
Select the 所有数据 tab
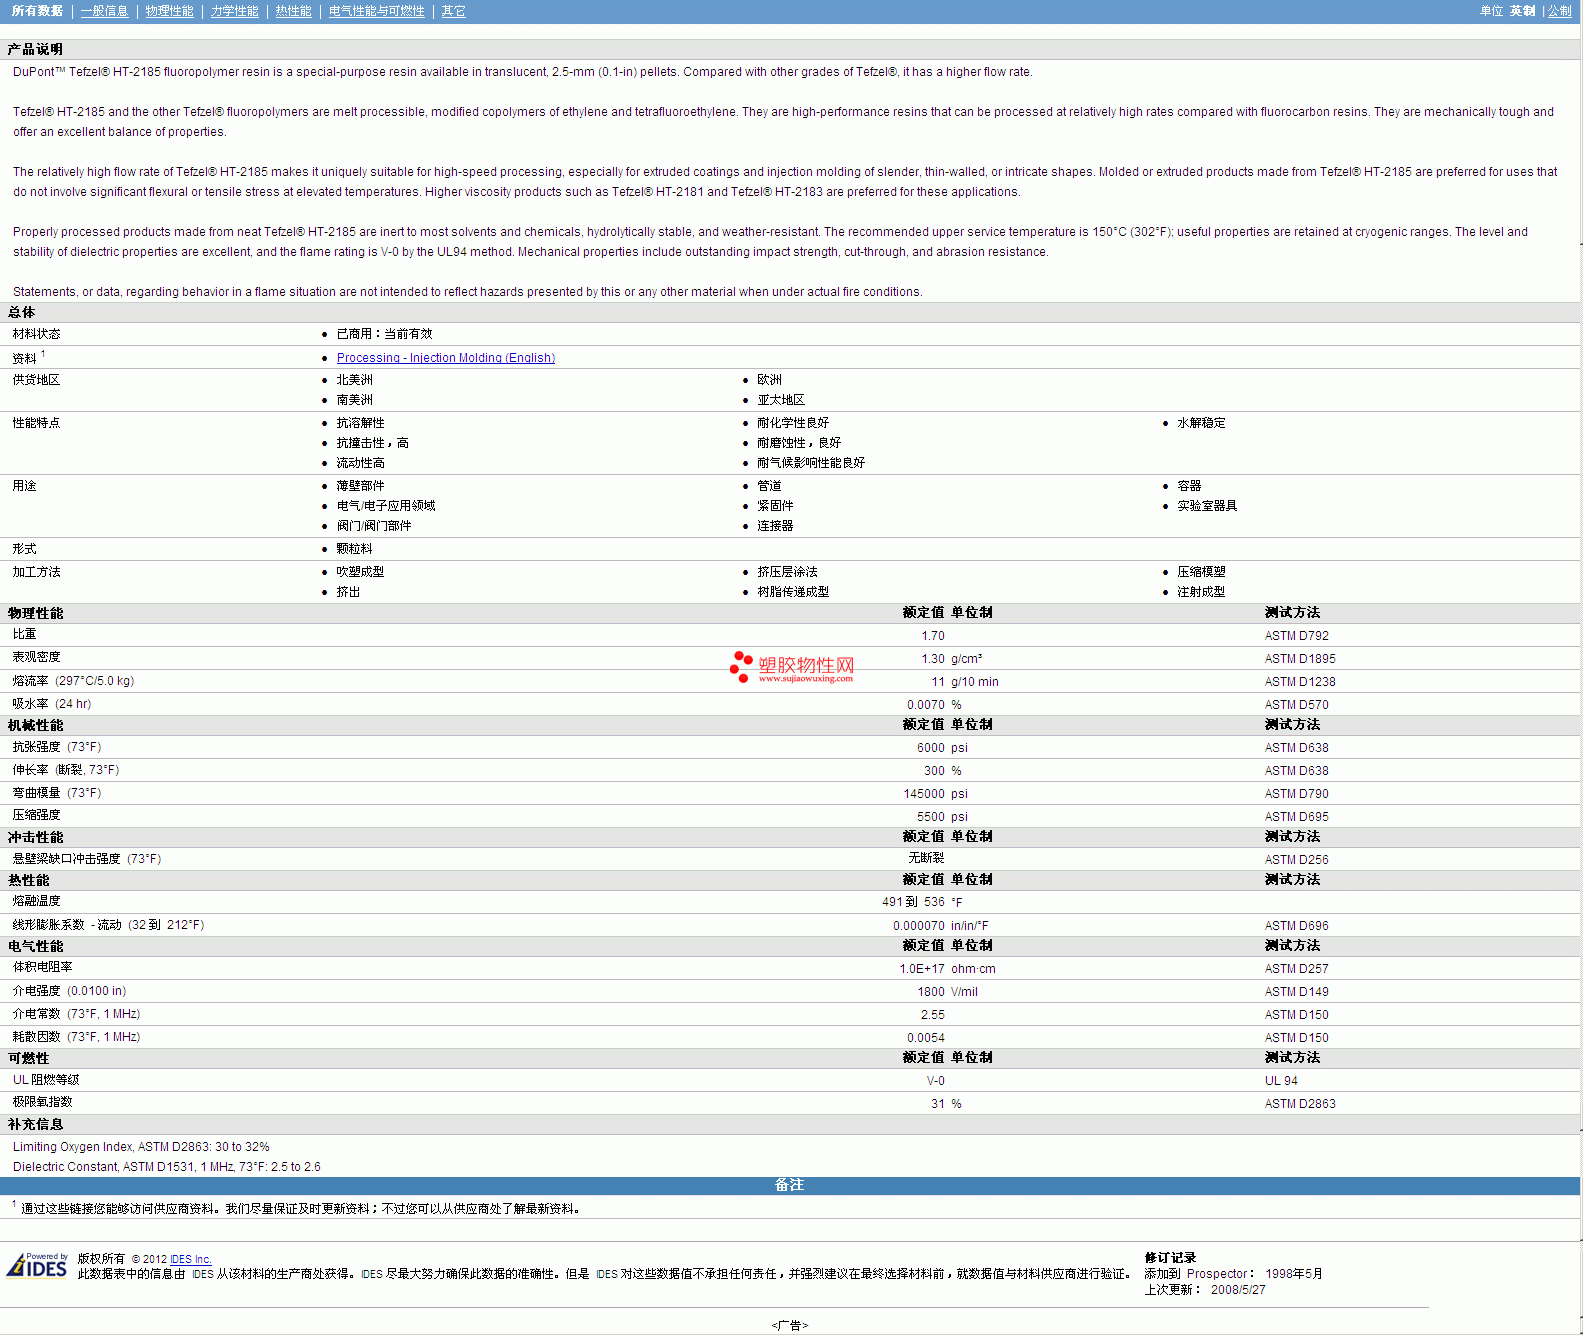pyautogui.click(x=37, y=11)
